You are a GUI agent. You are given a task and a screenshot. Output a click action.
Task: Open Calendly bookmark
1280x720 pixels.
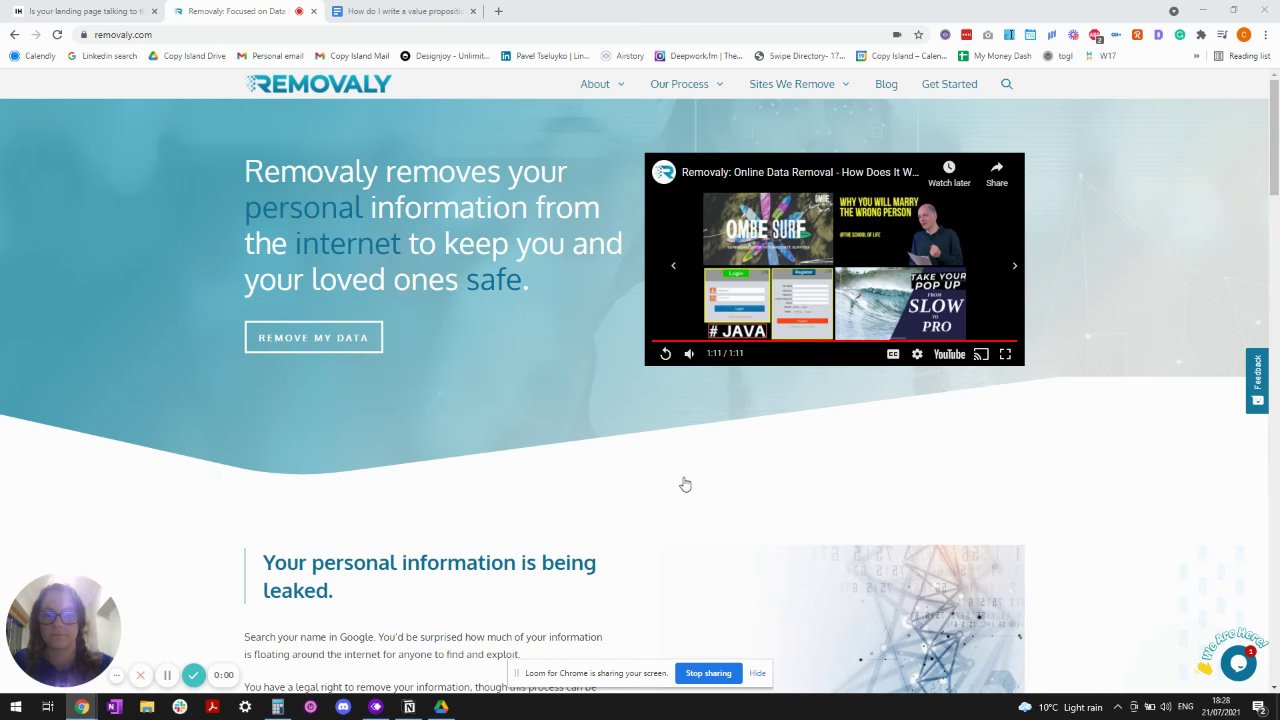pos(33,56)
